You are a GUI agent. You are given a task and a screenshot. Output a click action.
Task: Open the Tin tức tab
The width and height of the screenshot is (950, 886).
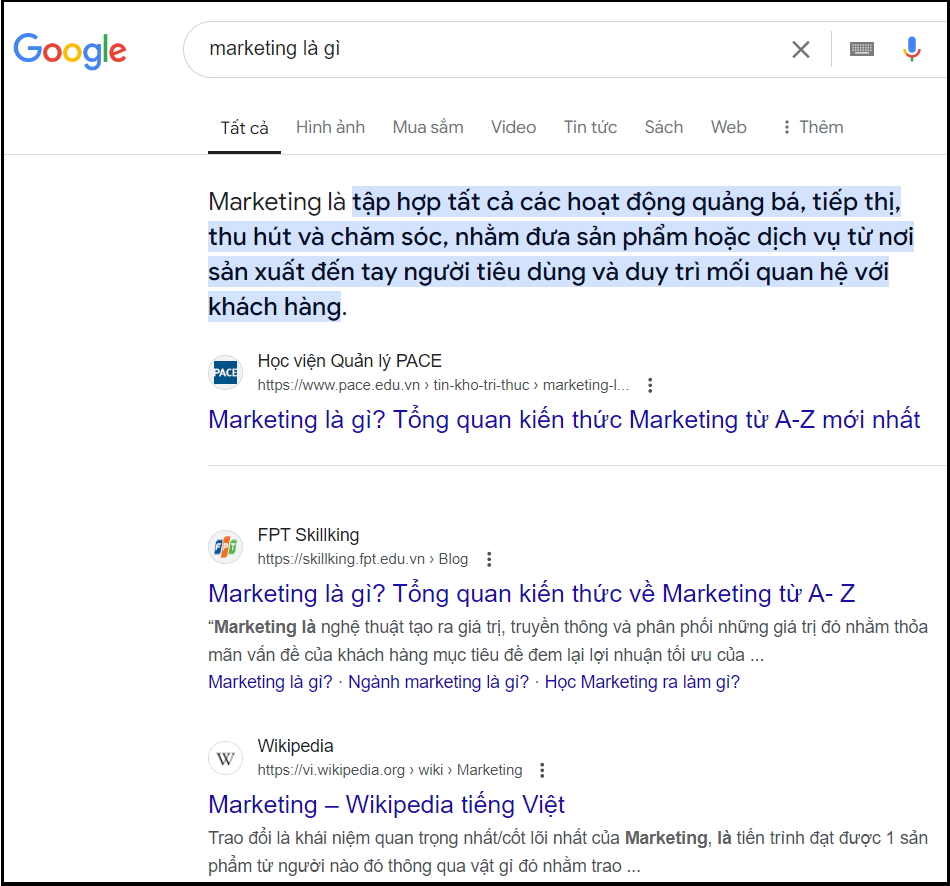click(x=590, y=127)
